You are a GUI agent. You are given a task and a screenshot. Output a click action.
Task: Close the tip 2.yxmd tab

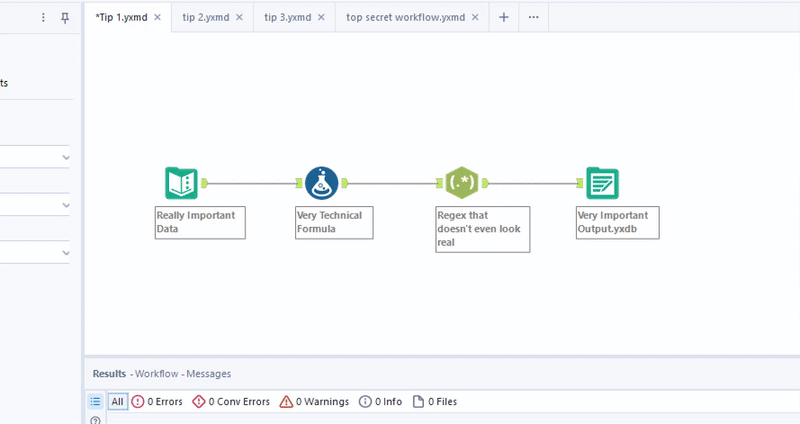pos(239,17)
